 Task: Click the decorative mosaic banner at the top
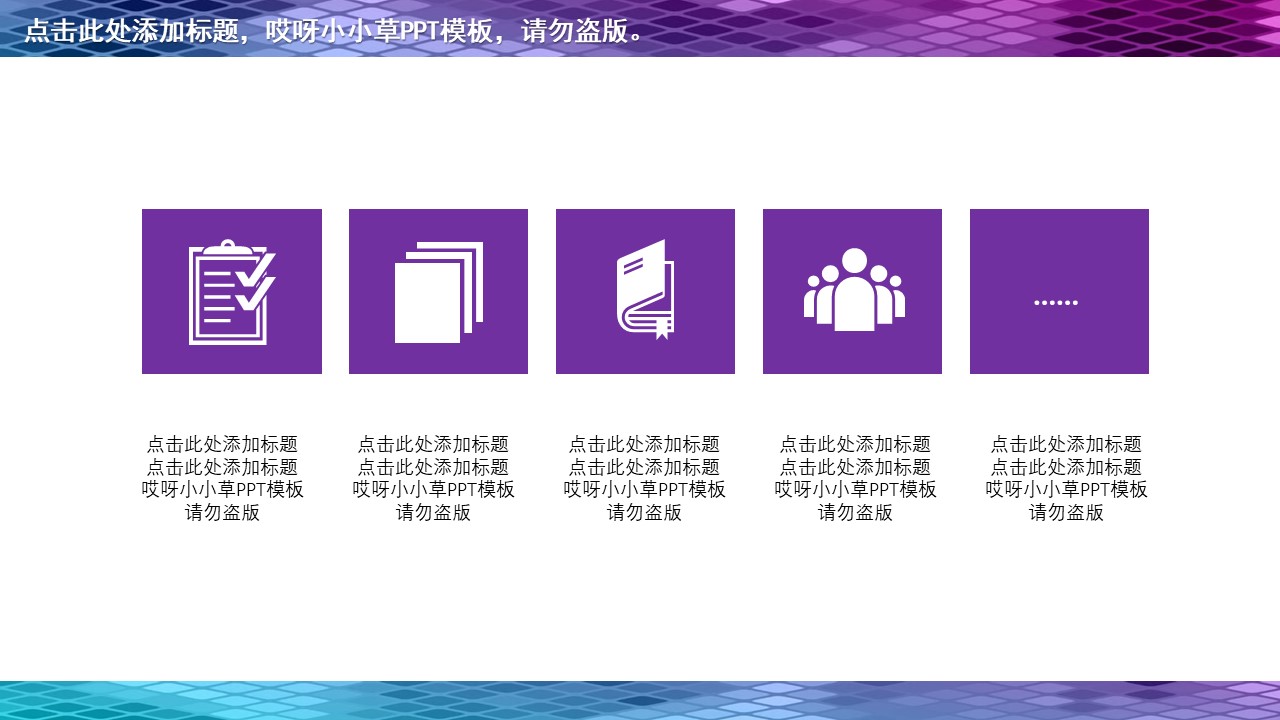(x=900, y=25)
